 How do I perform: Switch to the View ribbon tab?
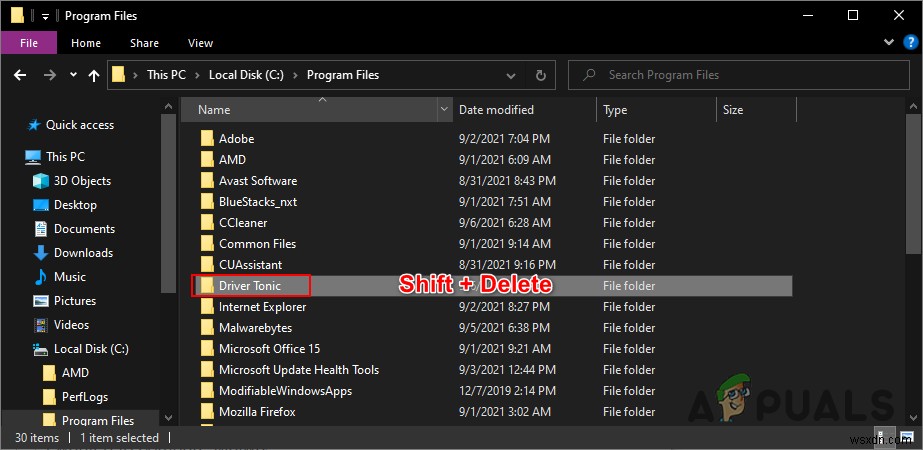200,43
